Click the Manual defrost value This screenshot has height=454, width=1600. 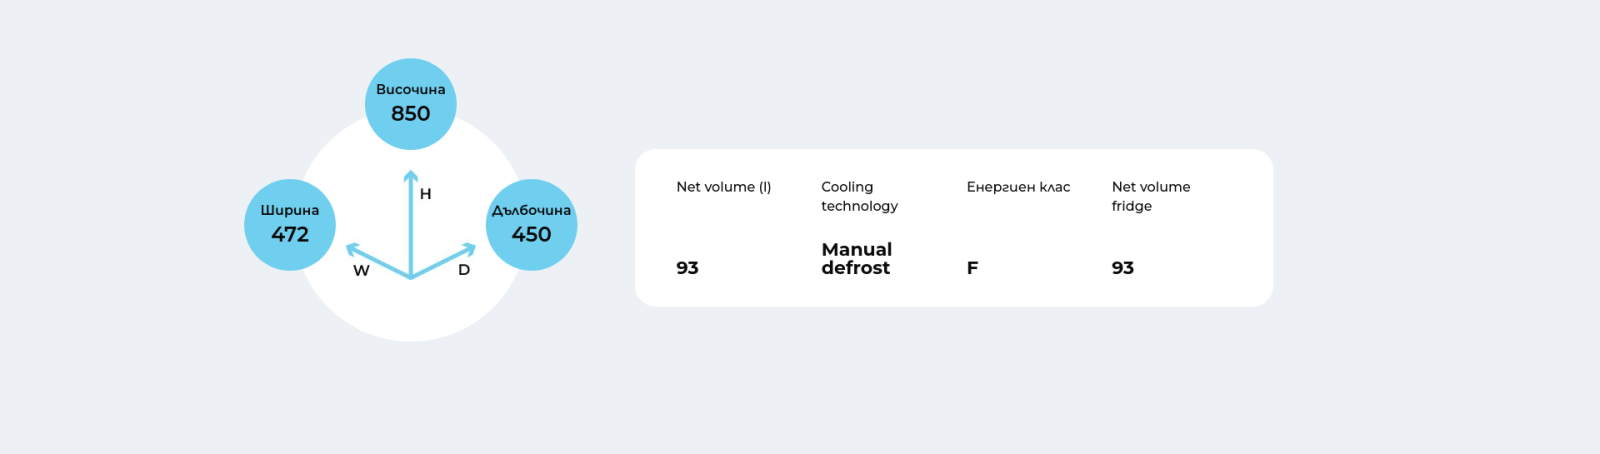click(857, 258)
